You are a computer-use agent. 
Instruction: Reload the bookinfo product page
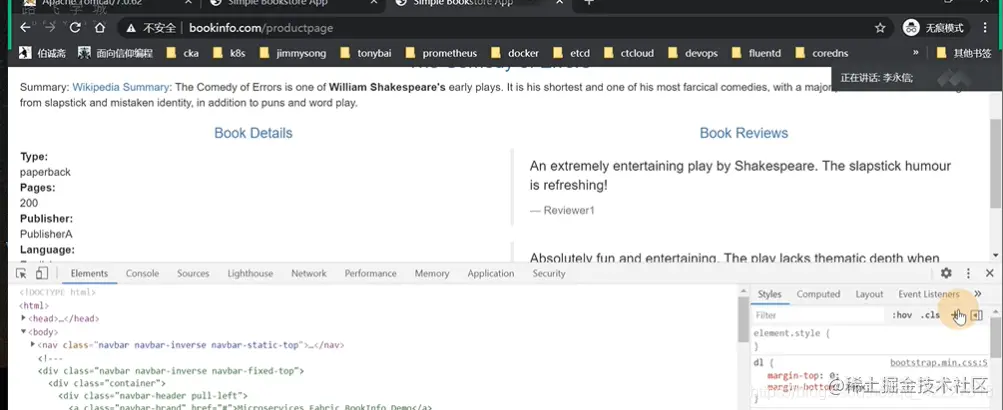point(75,28)
